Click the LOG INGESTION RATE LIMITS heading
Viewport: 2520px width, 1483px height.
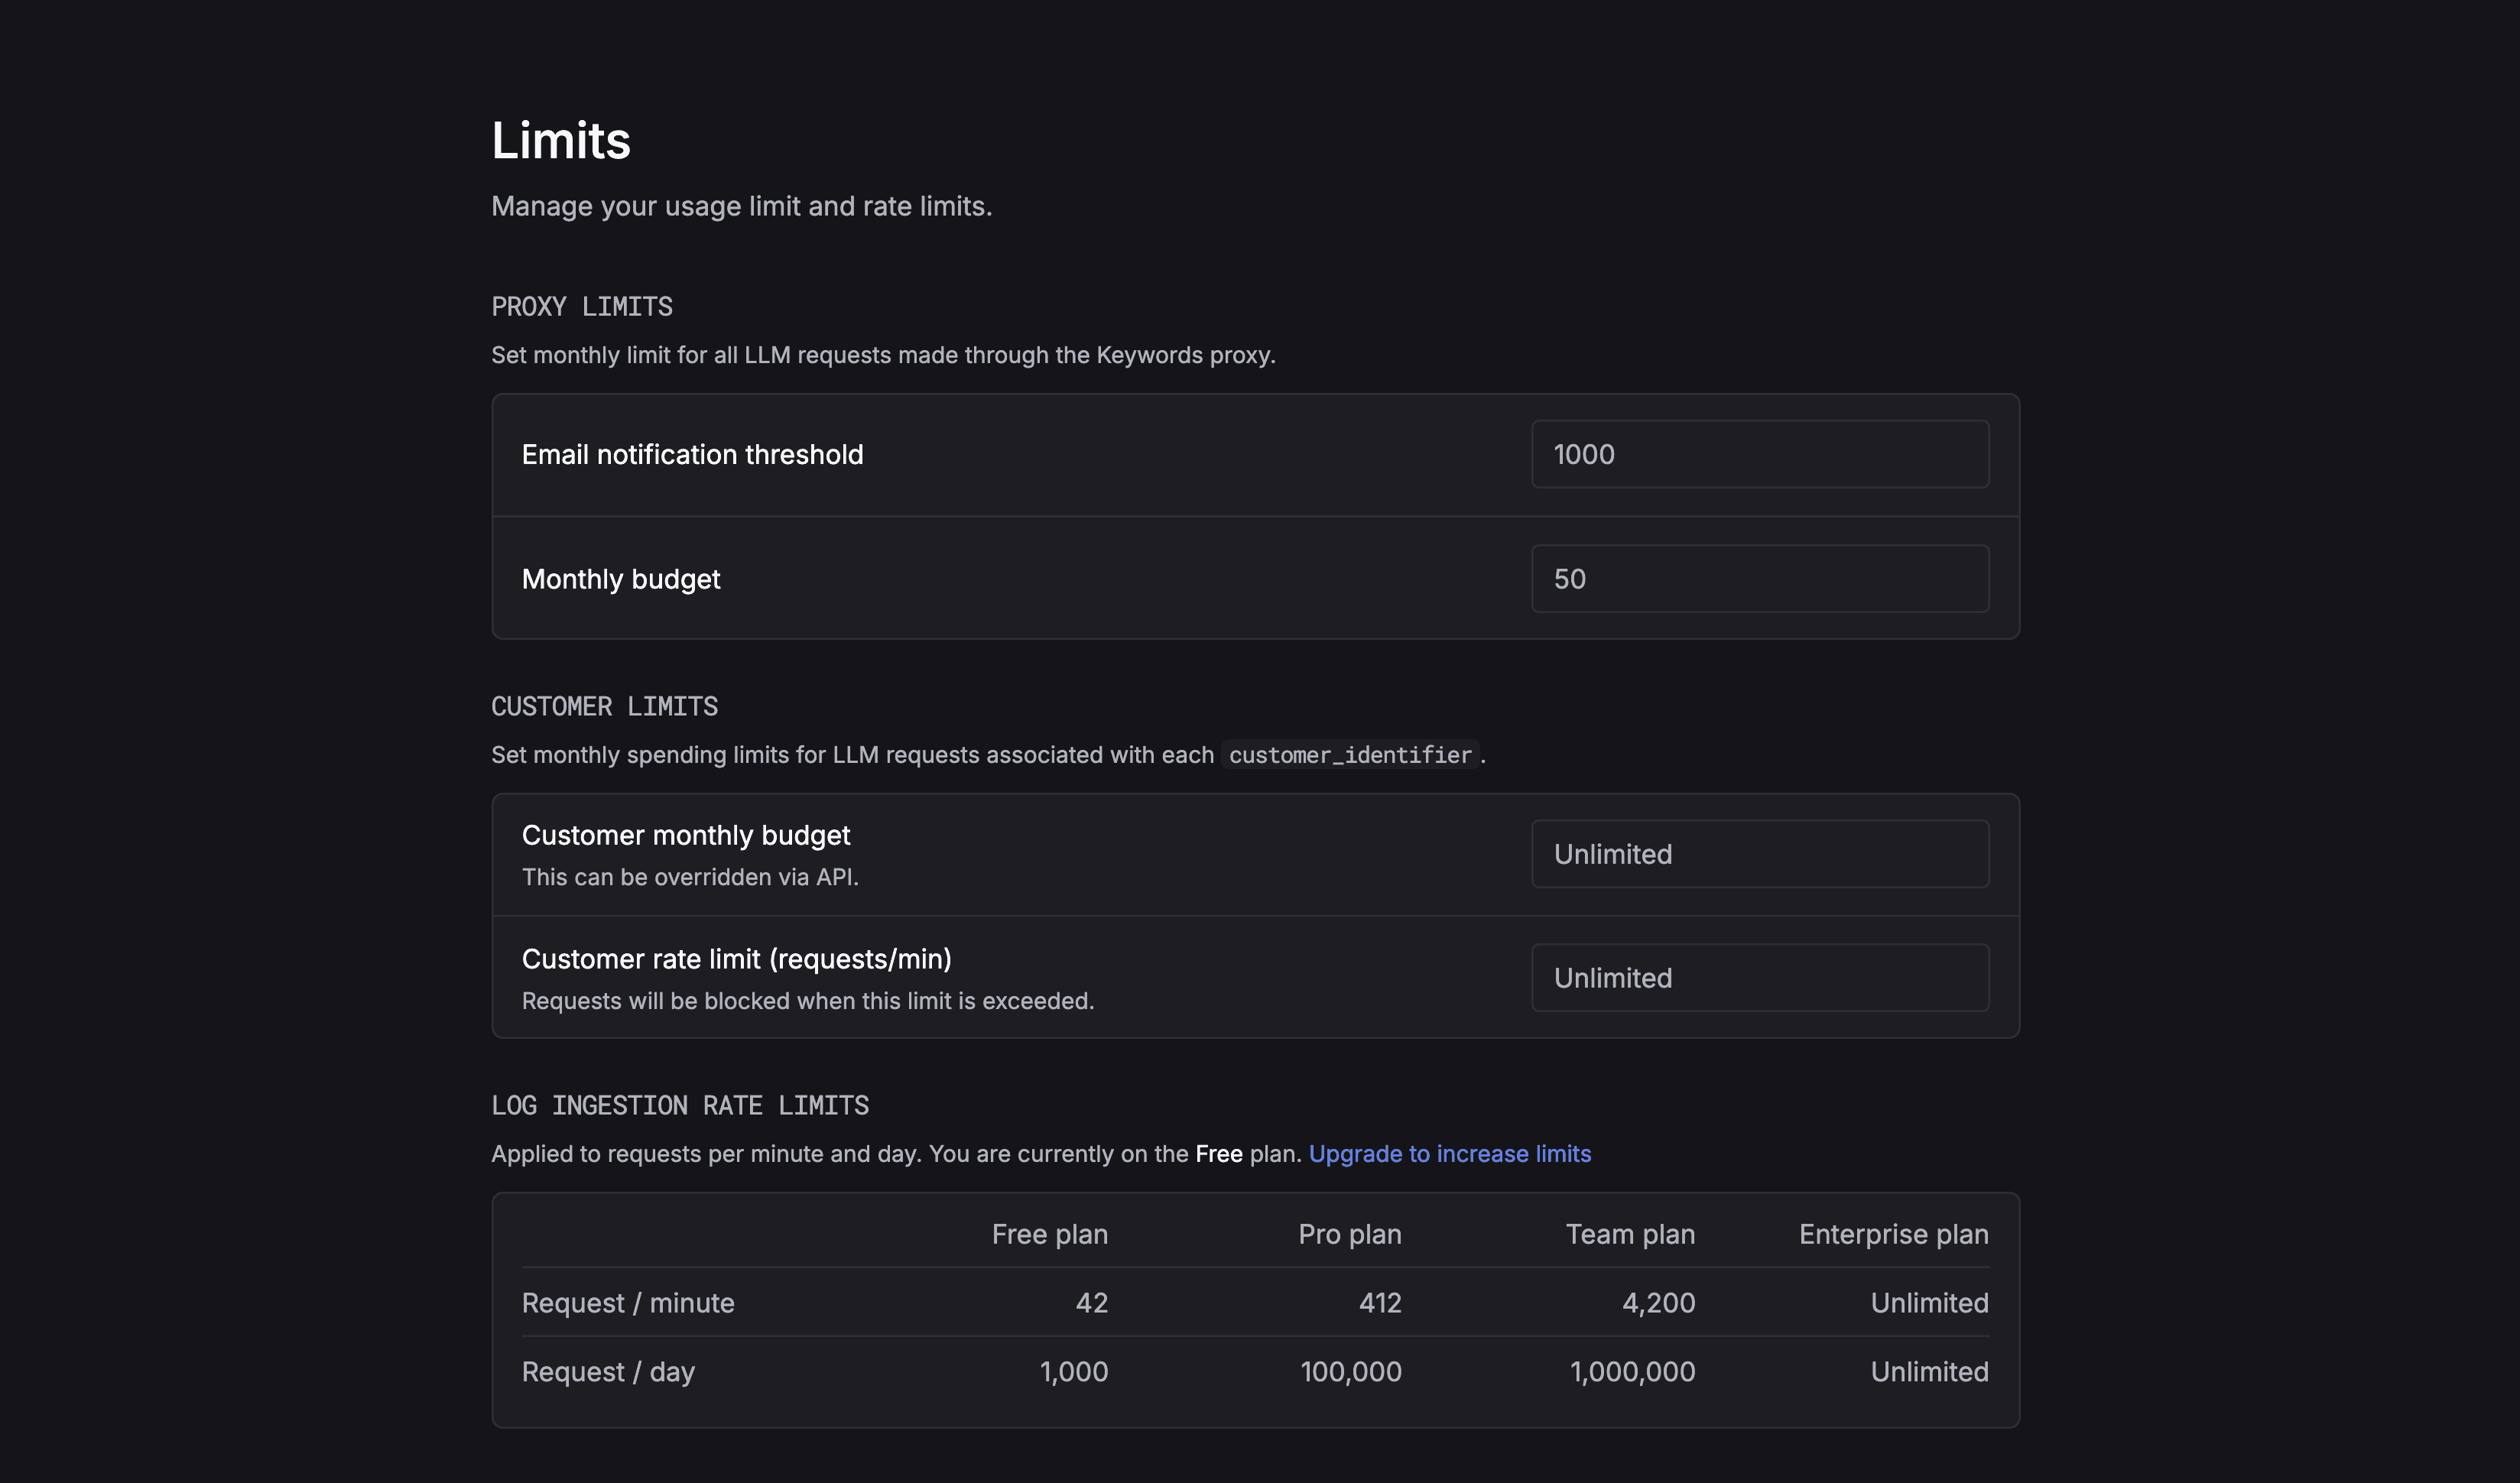point(679,1106)
